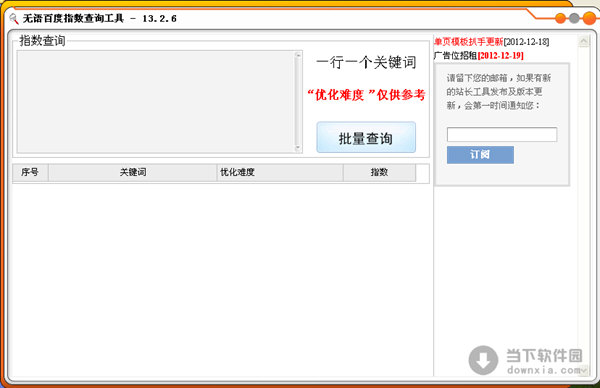This screenshot has width=600, height=388.
Task: Click the keyword text area scroll-up arrow
Action: pyautogui.click(x=298, y=55)
